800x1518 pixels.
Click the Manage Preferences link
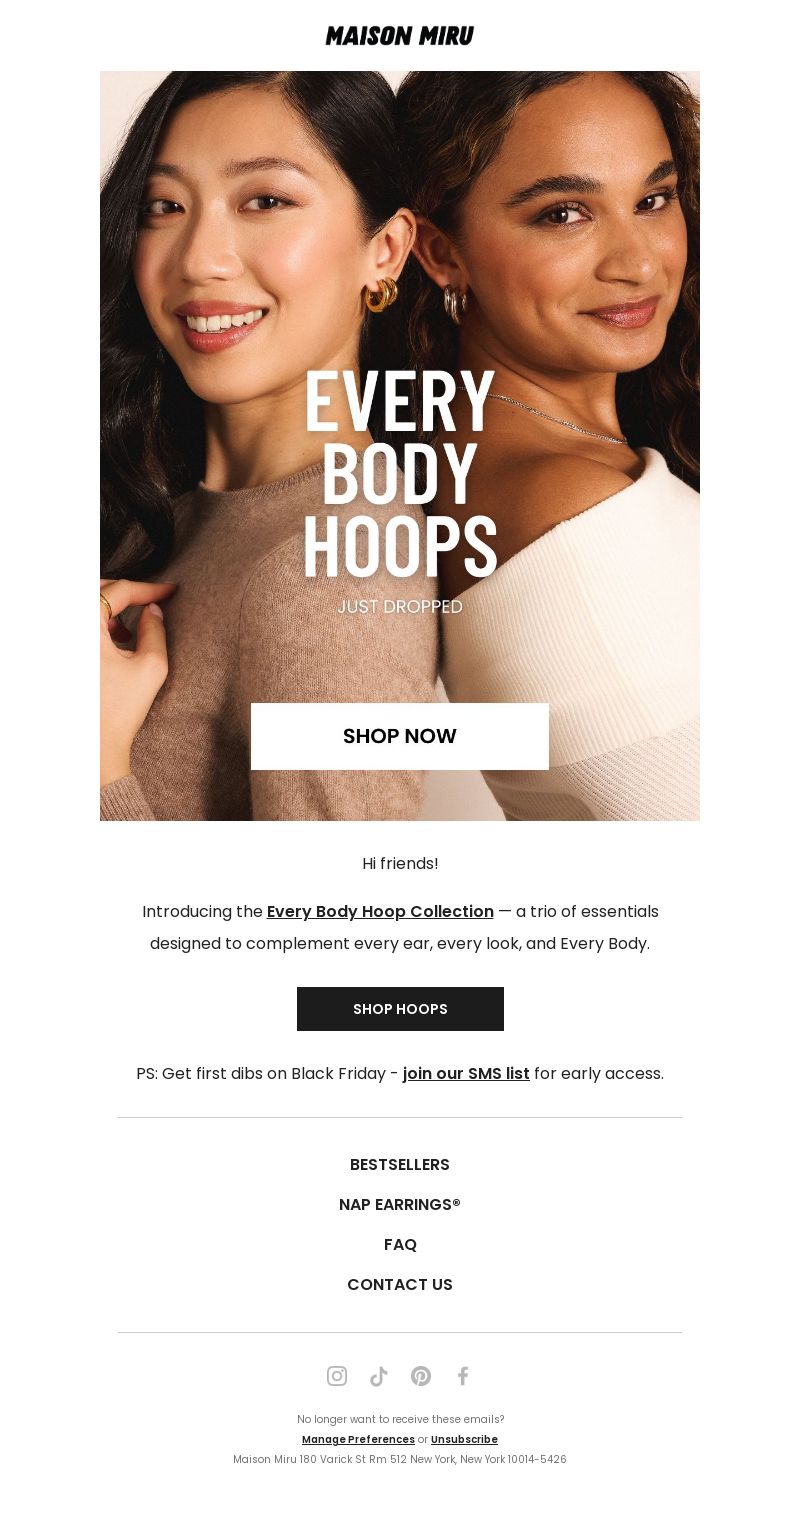[358, 1440]
